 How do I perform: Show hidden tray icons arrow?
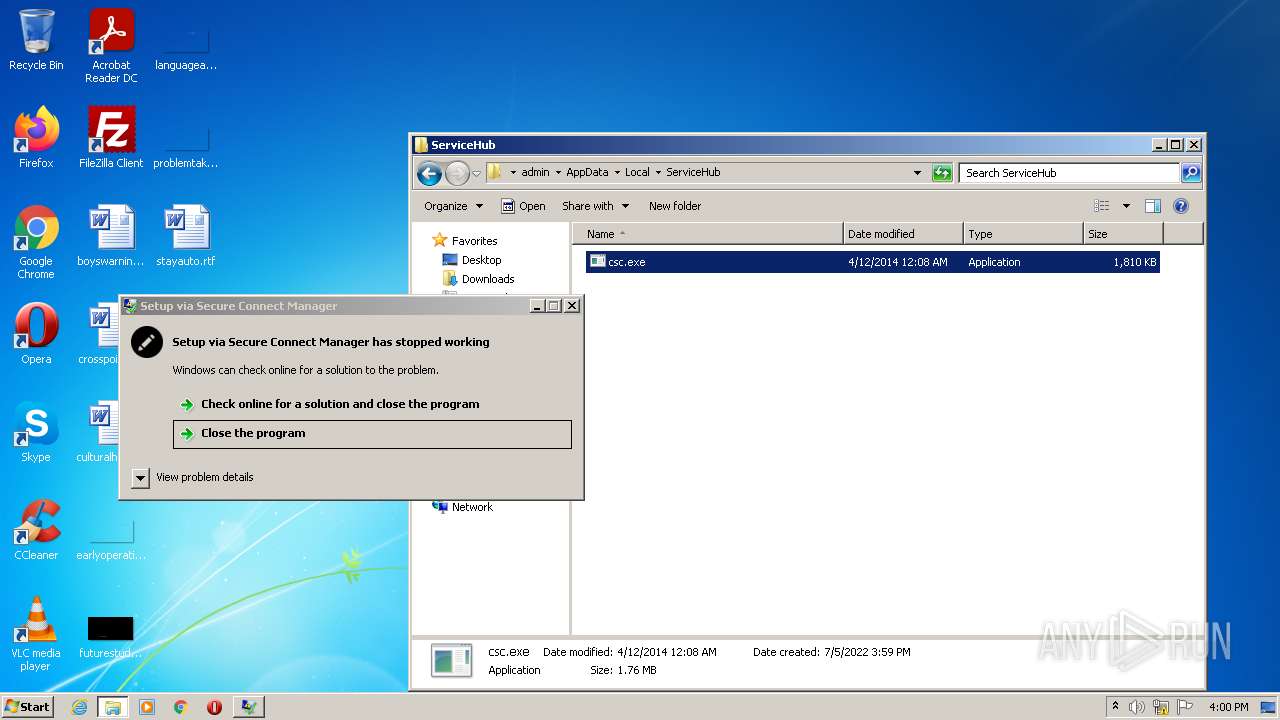(1115, 706)
